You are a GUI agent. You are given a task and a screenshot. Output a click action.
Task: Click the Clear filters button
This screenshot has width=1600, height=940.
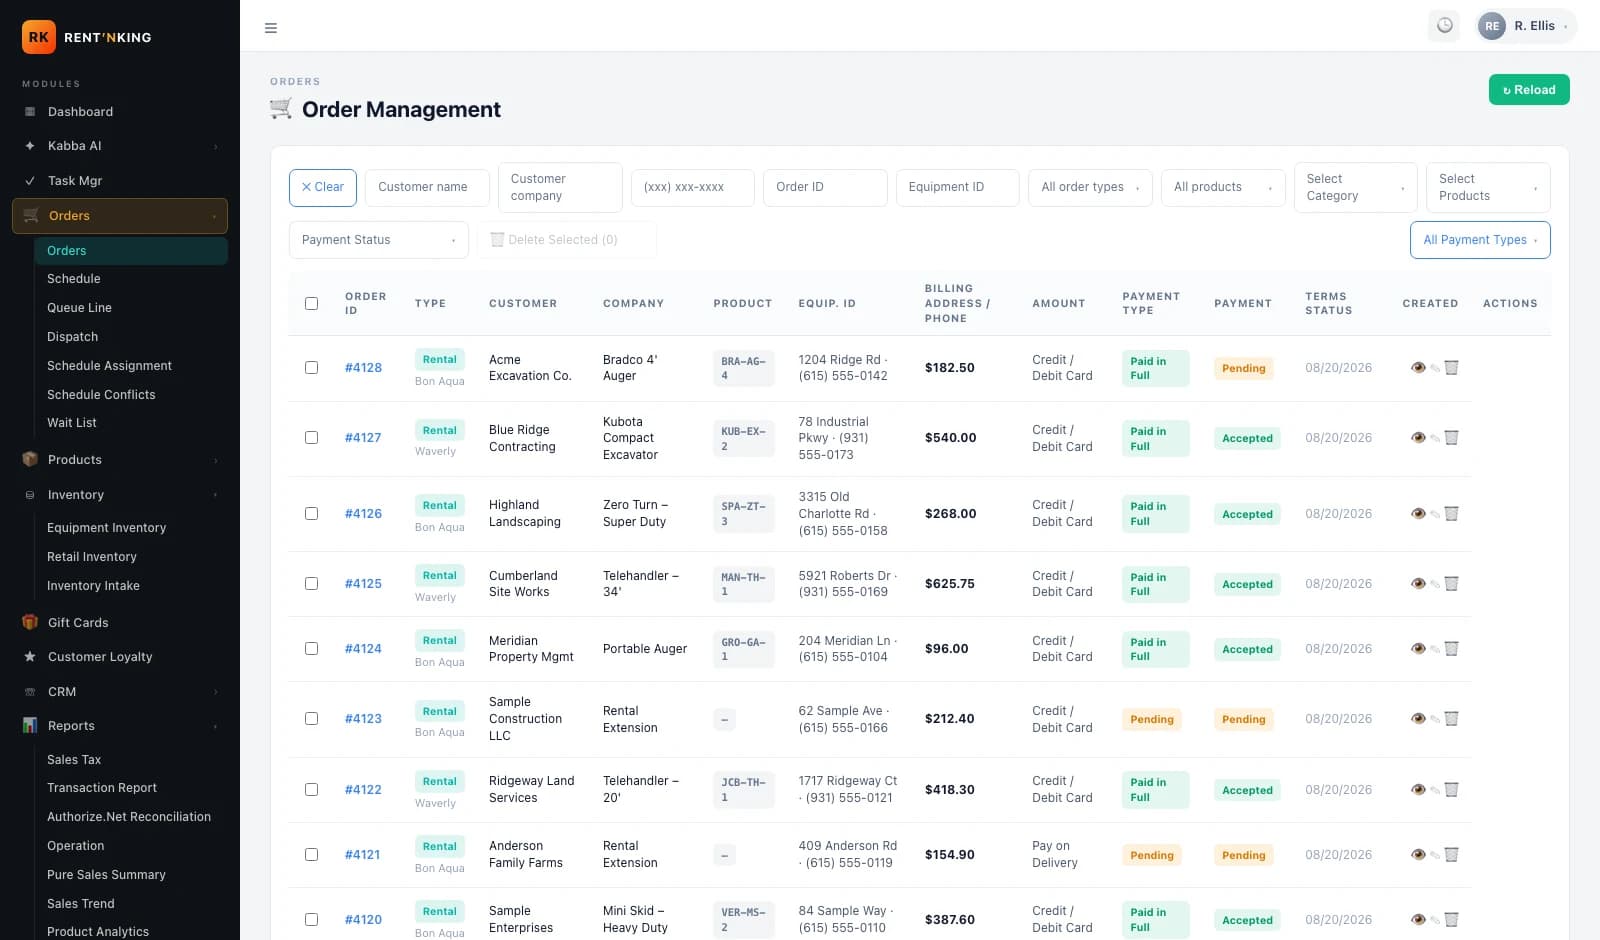click(x=322, y=187)
